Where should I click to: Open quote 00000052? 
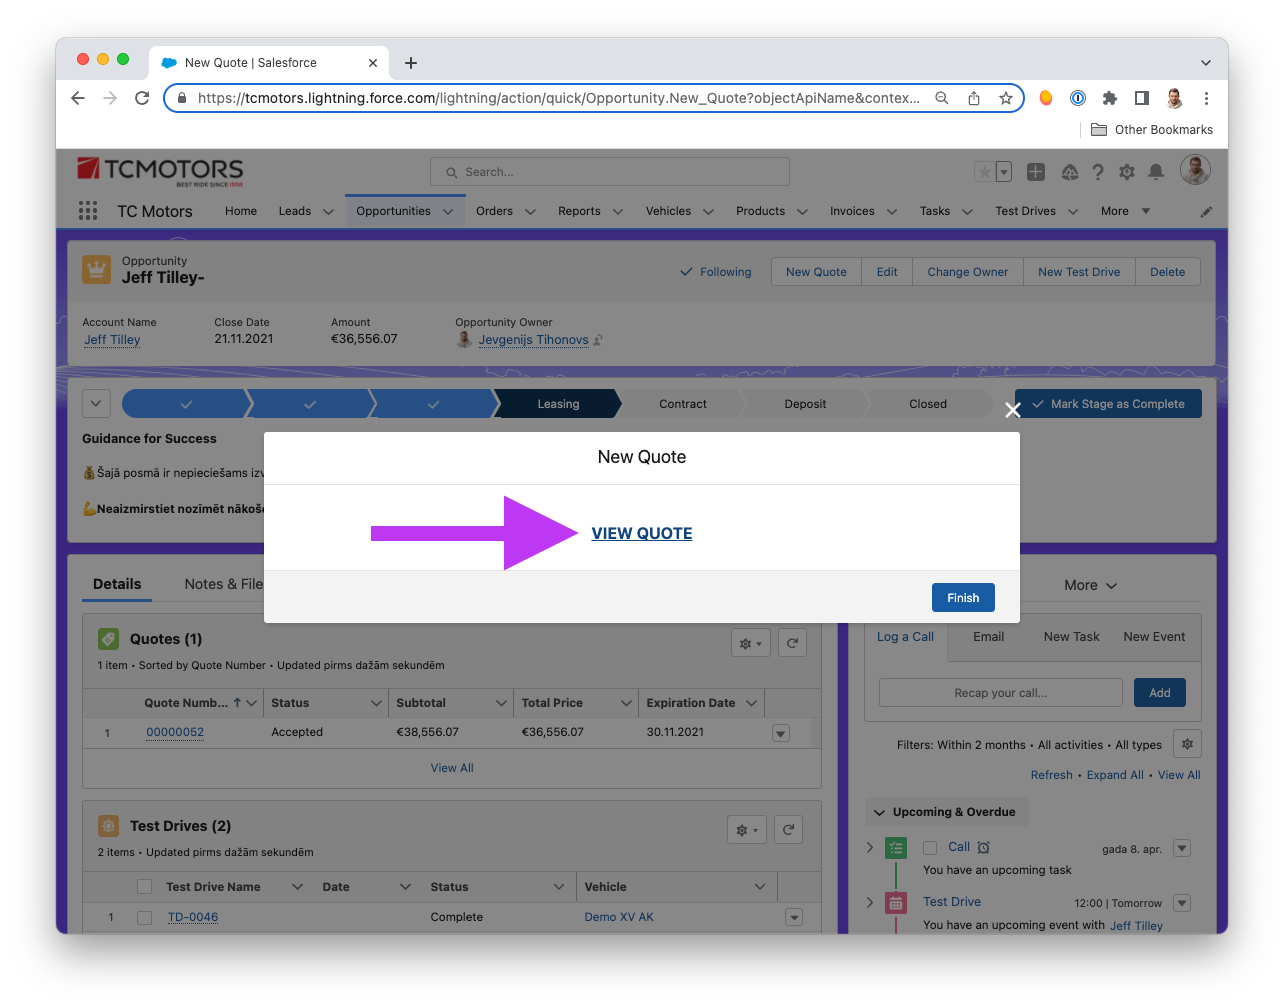coord(175,732)
